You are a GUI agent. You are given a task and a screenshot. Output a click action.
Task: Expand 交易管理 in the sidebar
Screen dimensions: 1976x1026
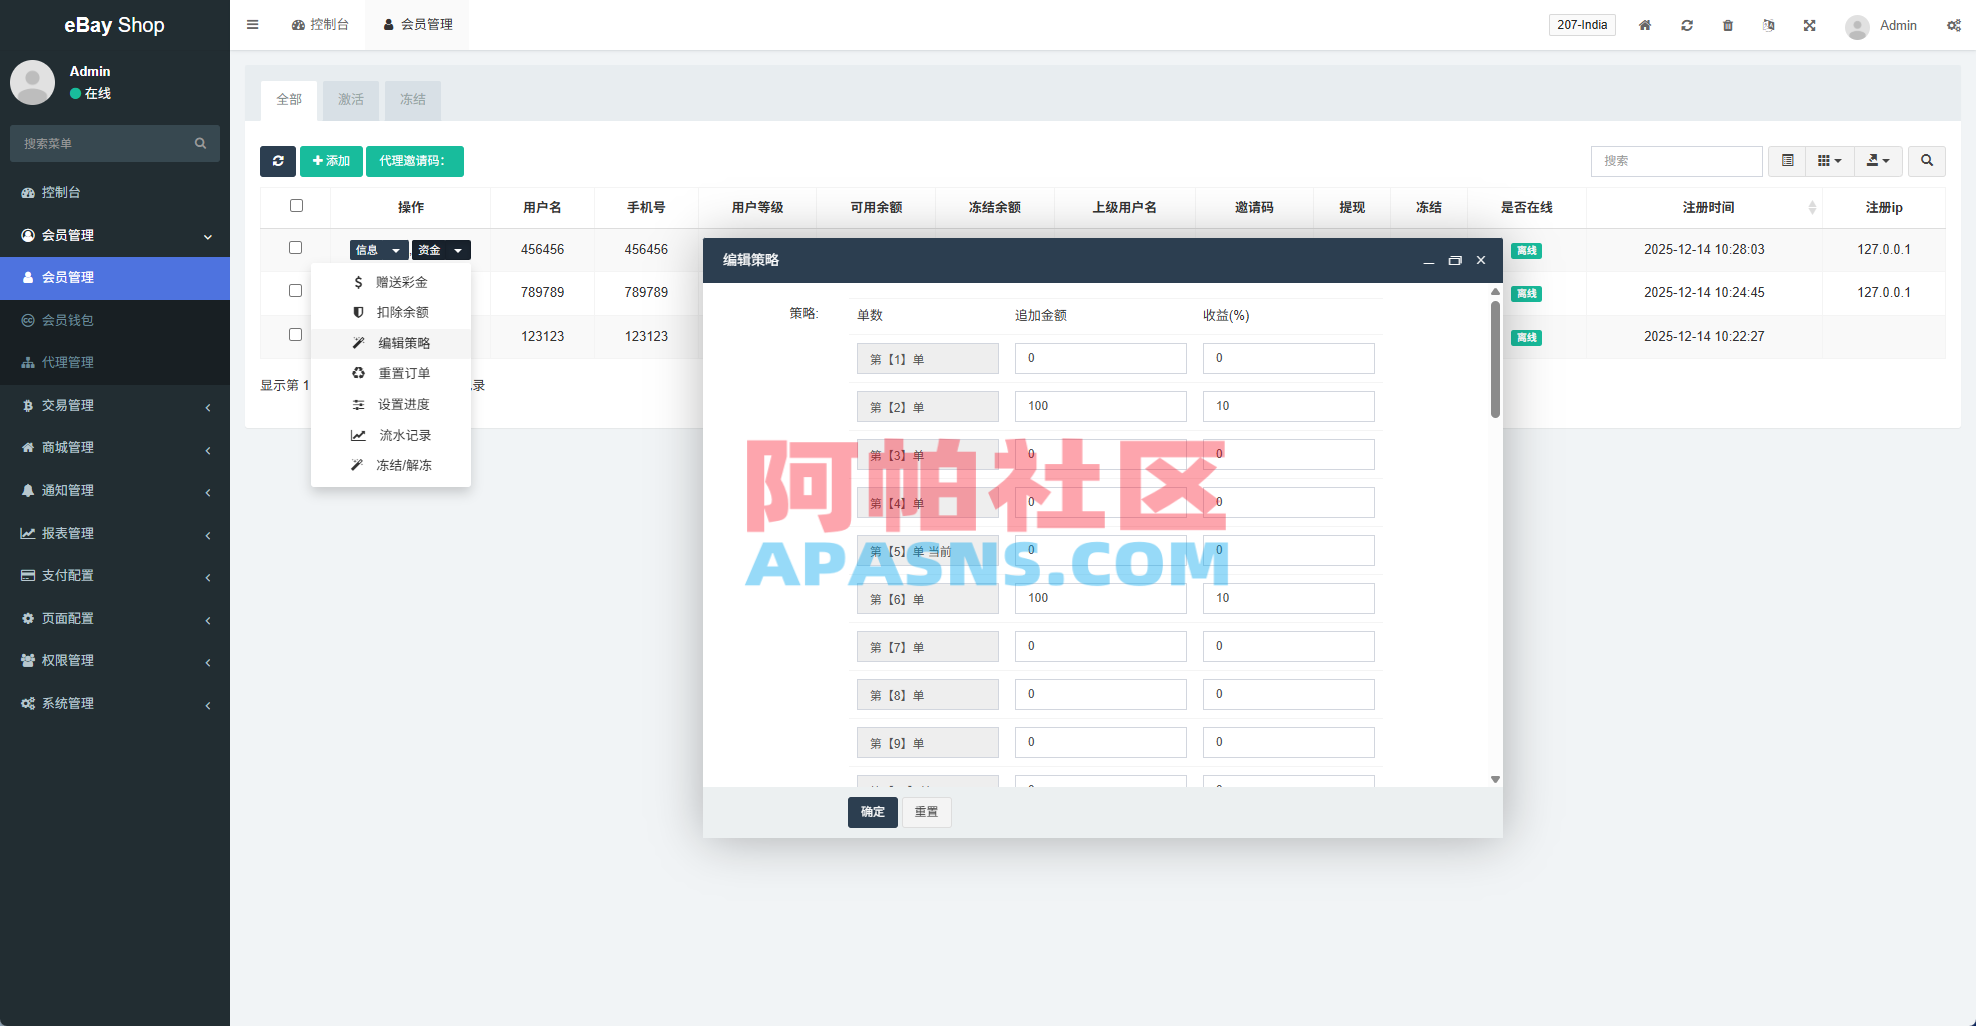tap(115, 405)
